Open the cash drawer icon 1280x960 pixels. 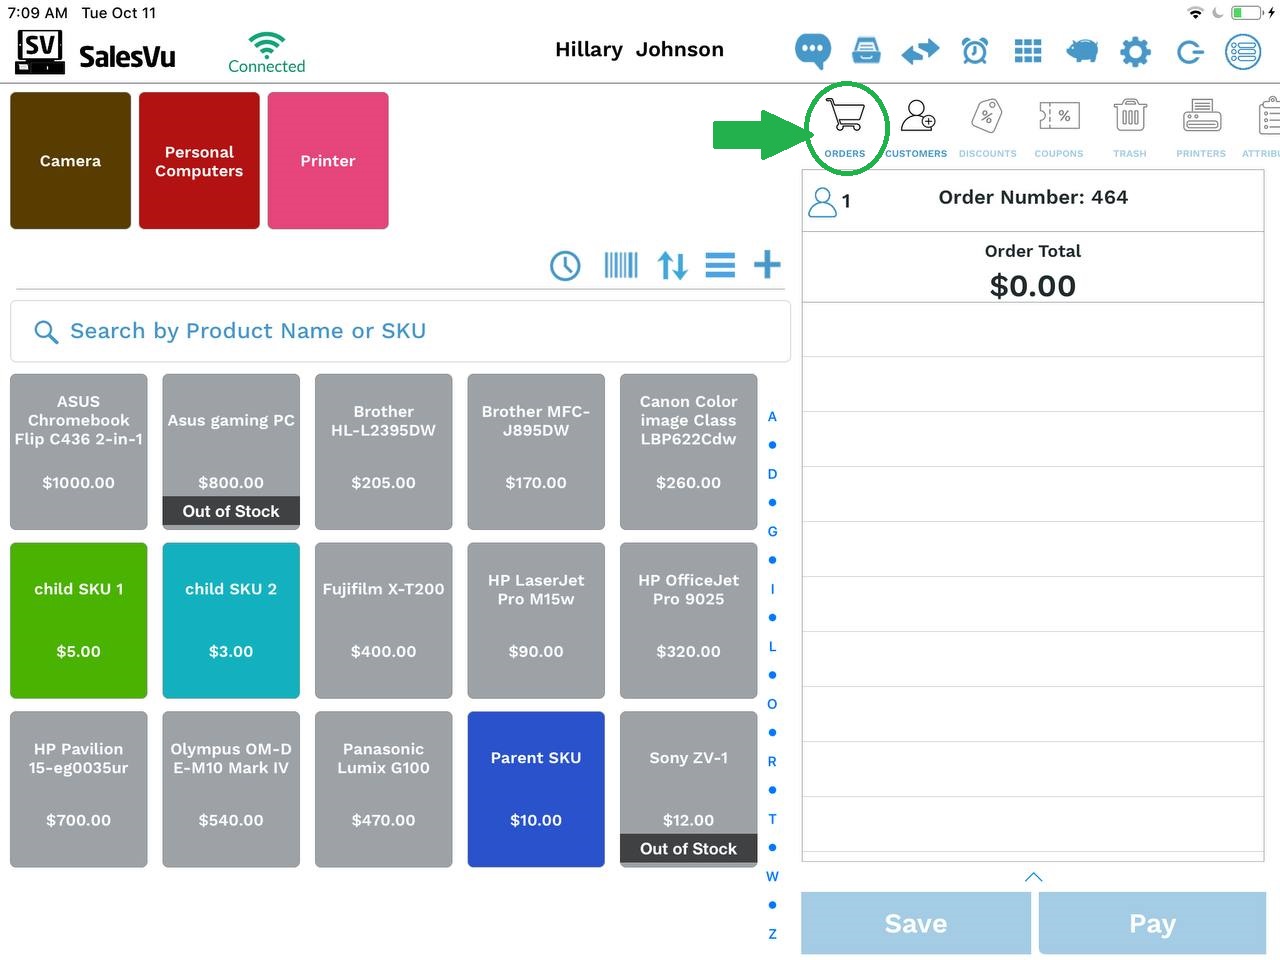click(866, 50)
